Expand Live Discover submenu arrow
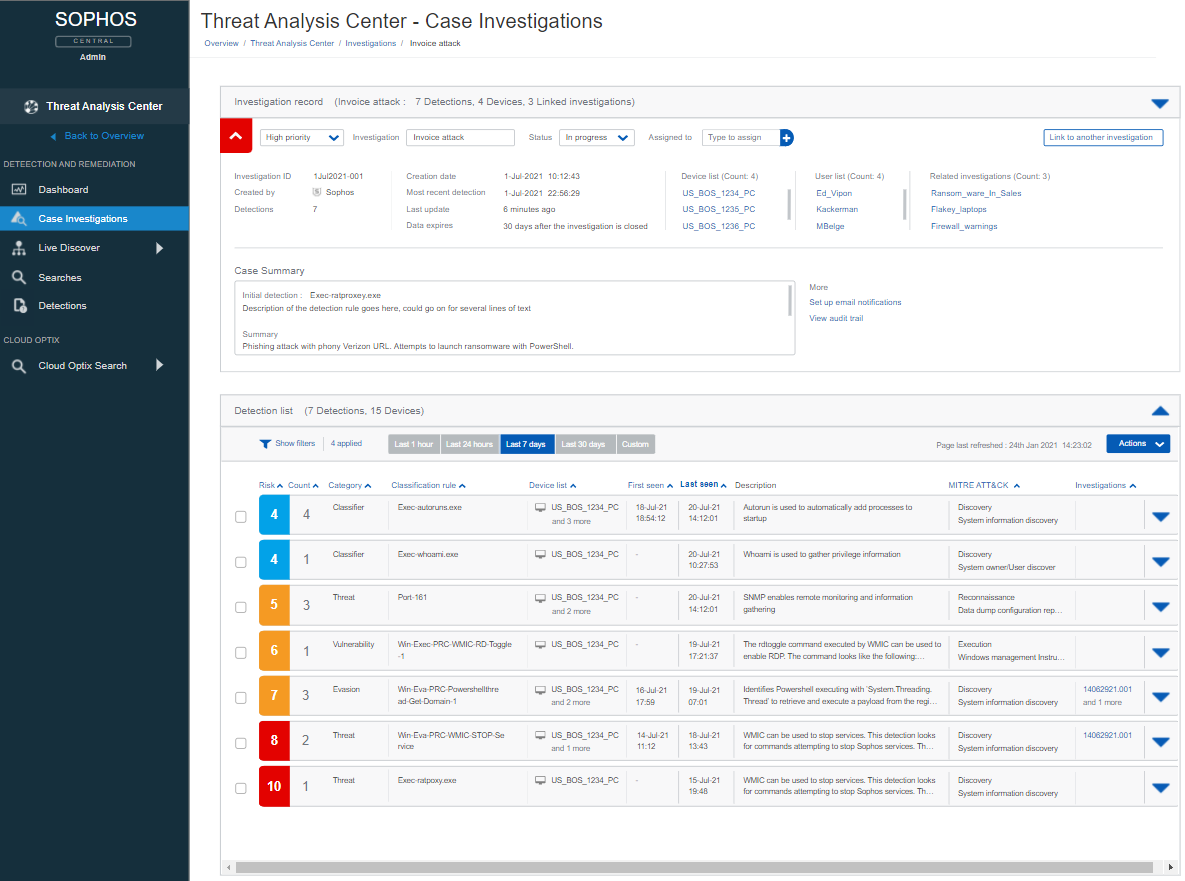The width and height of the screenshot is (1185, 881). click(159, 248)
